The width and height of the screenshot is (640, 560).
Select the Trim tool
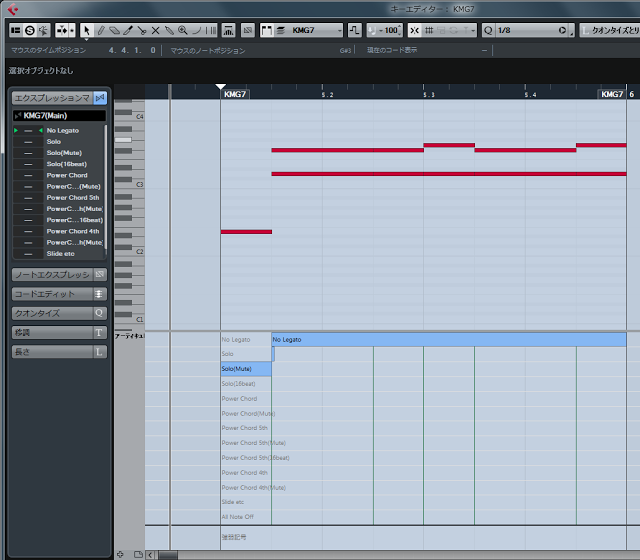(128, 30)
